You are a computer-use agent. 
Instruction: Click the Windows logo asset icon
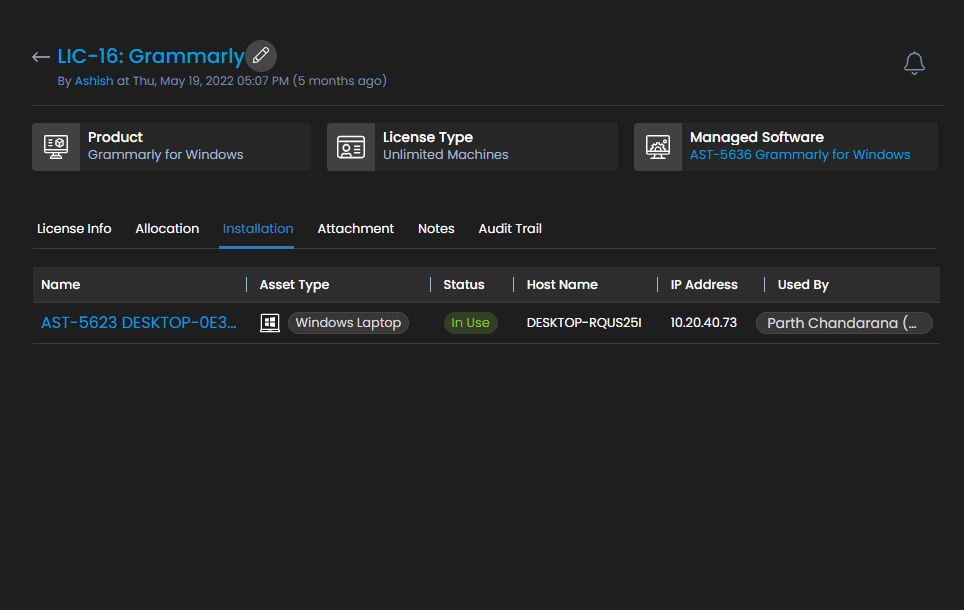tap(270, 323)
